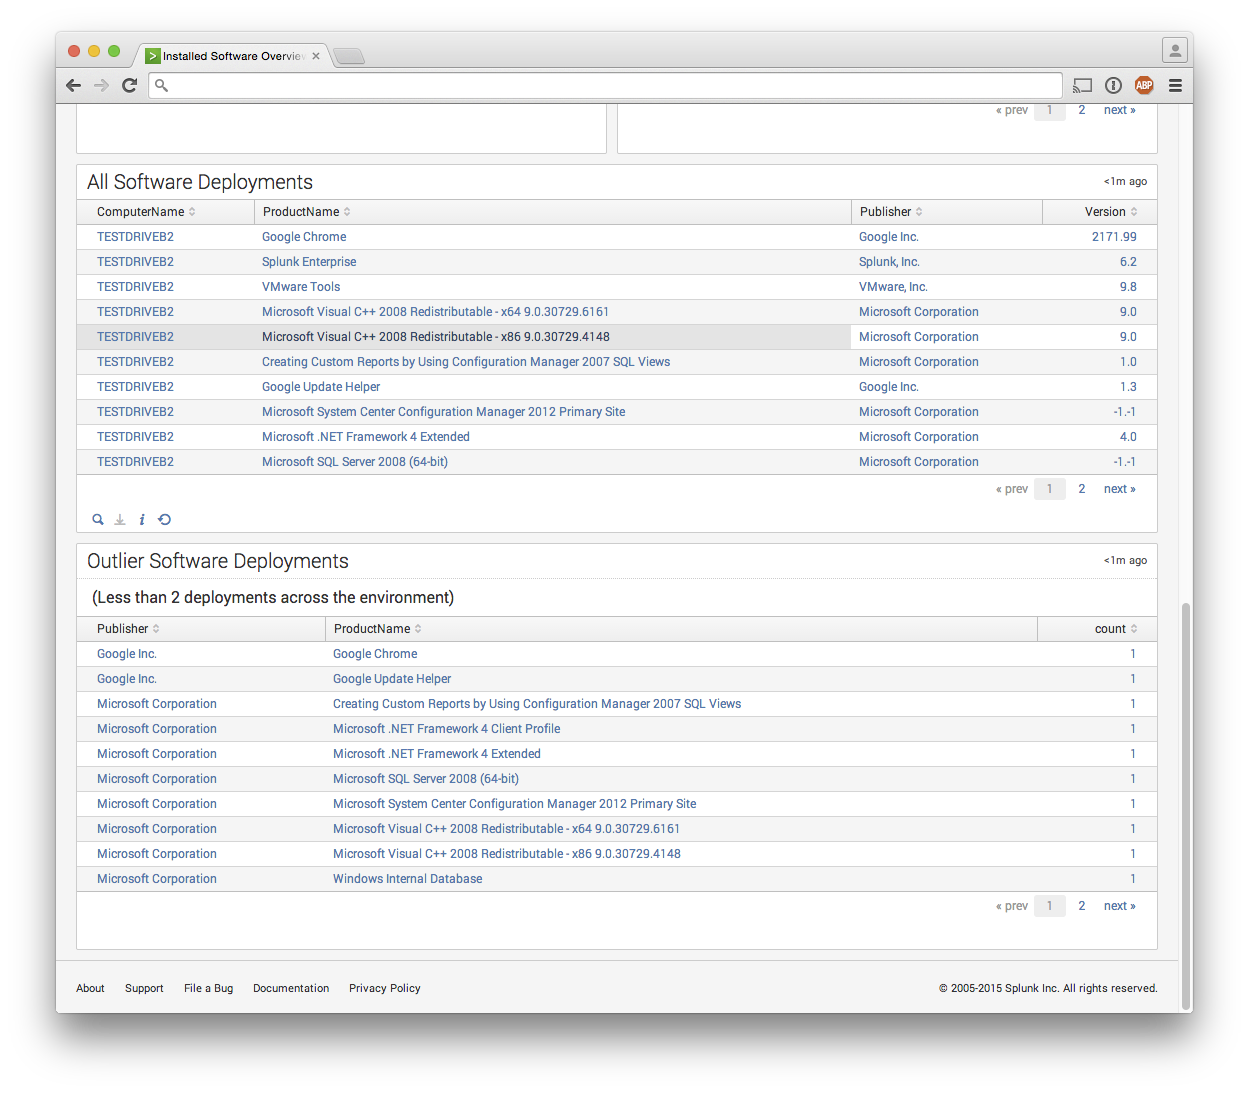Viewport: 1249px width, 1093px height.
Task: Click Windows Internal Database in Outlier table
Action: click(408, 879)
